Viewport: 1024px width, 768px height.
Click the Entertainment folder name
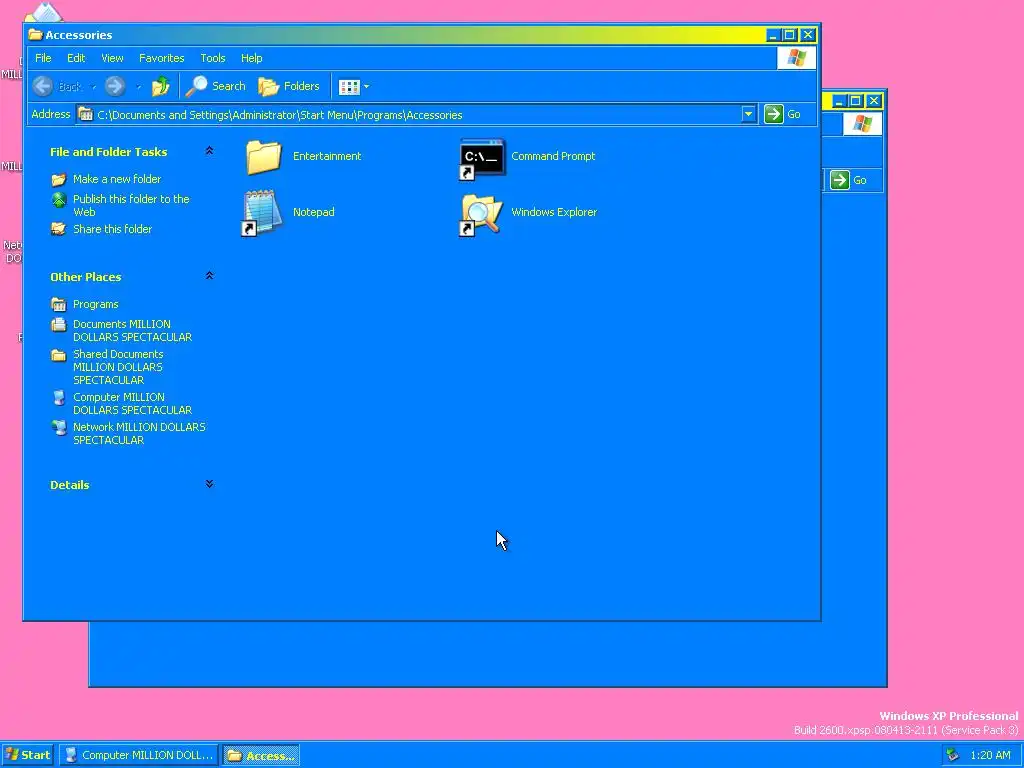pos(327,156)
